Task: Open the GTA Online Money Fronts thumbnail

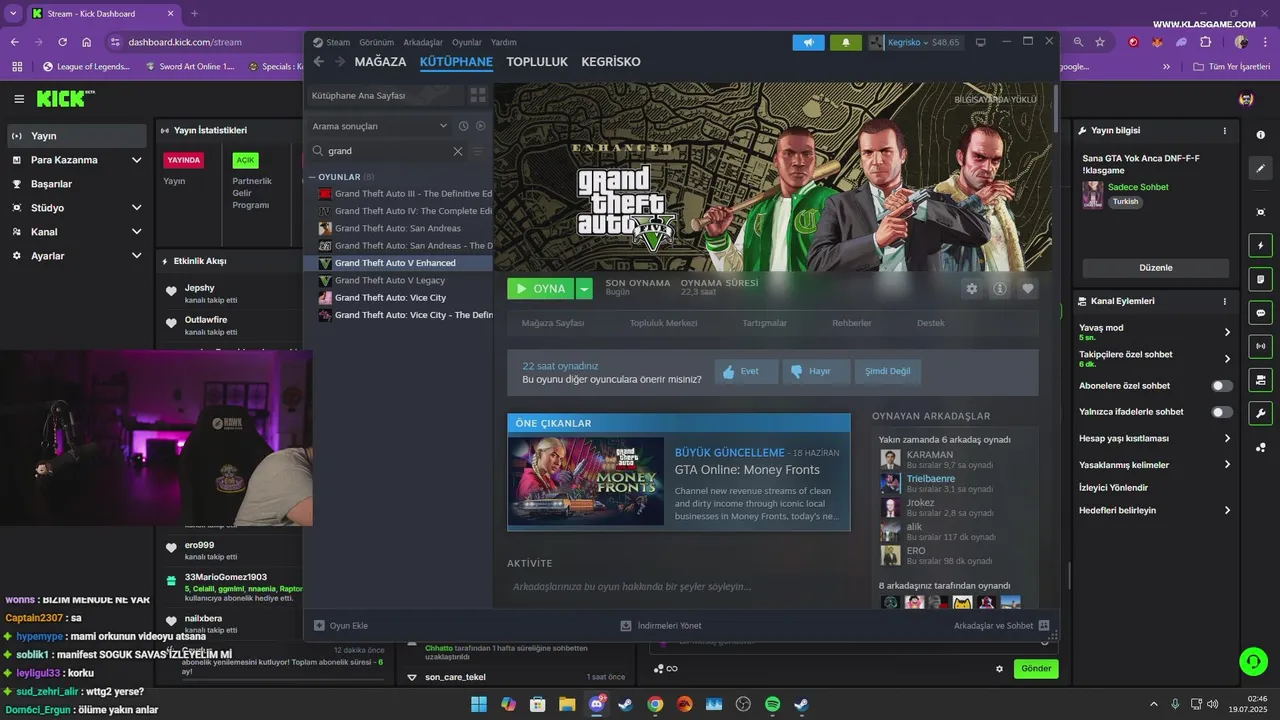Action: [586, 481]
